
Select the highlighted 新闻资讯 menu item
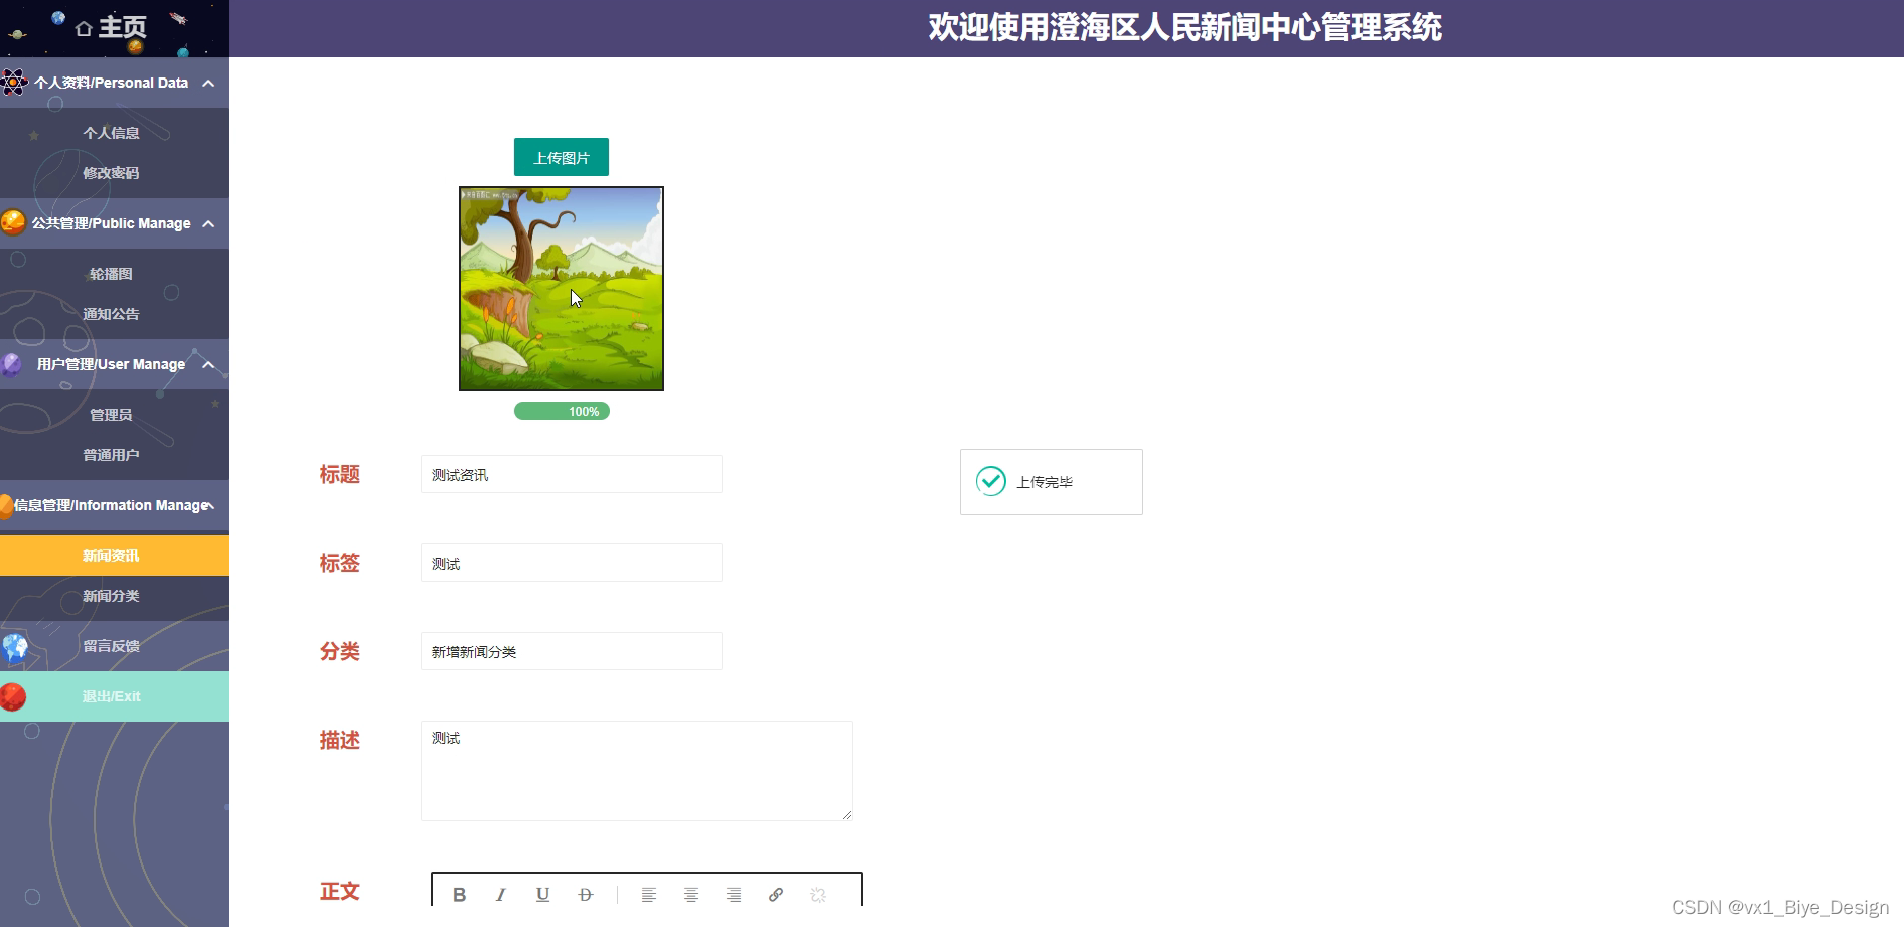[x=114, y=555]
